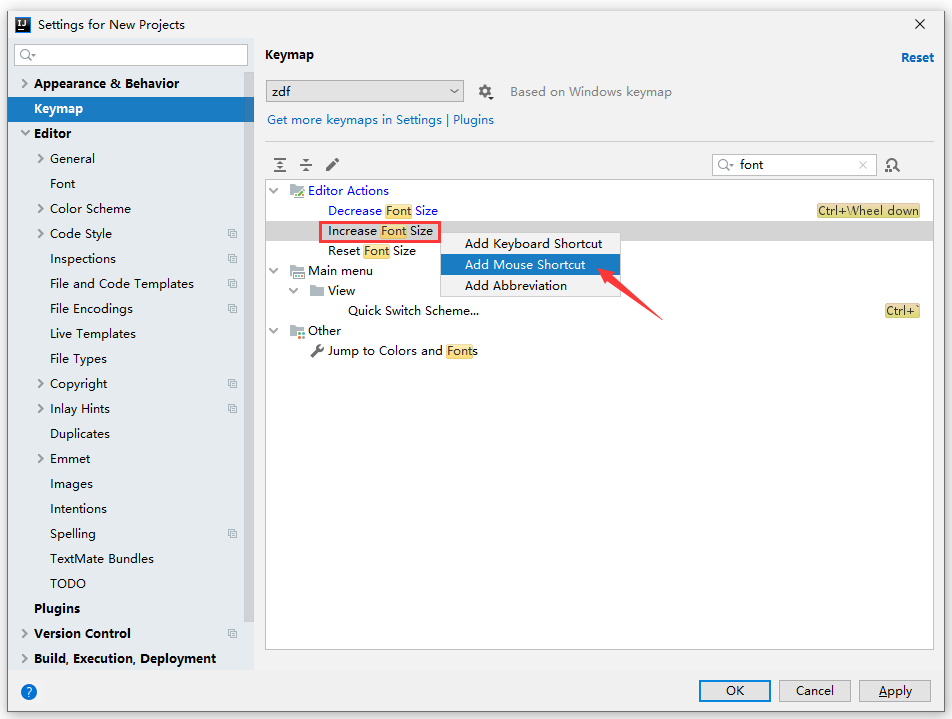
Task: Click the copy icon beside Code Style
Action: click(232, 234)
